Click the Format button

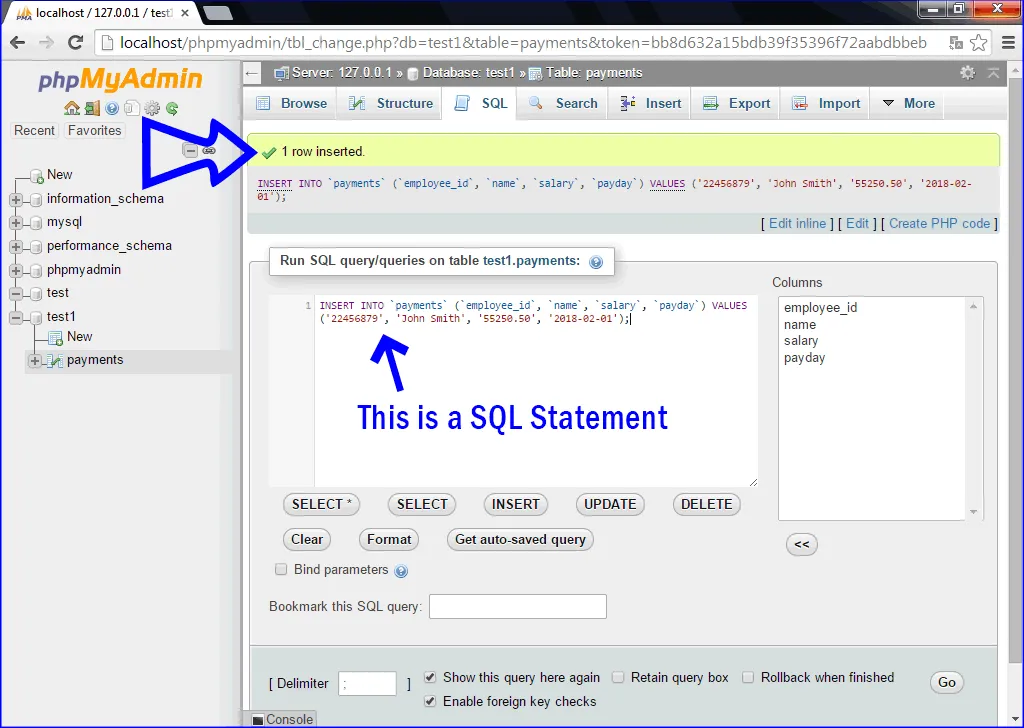(x=389, y=539)
